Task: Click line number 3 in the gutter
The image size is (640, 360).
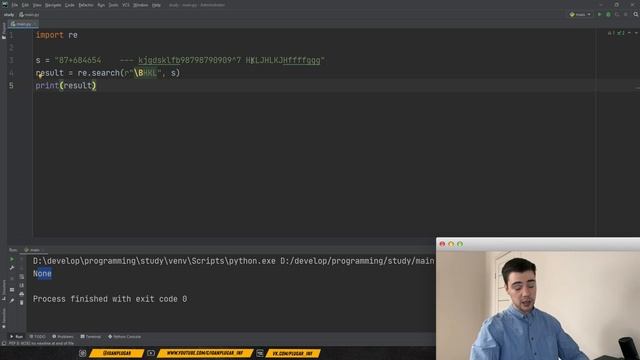Action: [x=11, y=60]
